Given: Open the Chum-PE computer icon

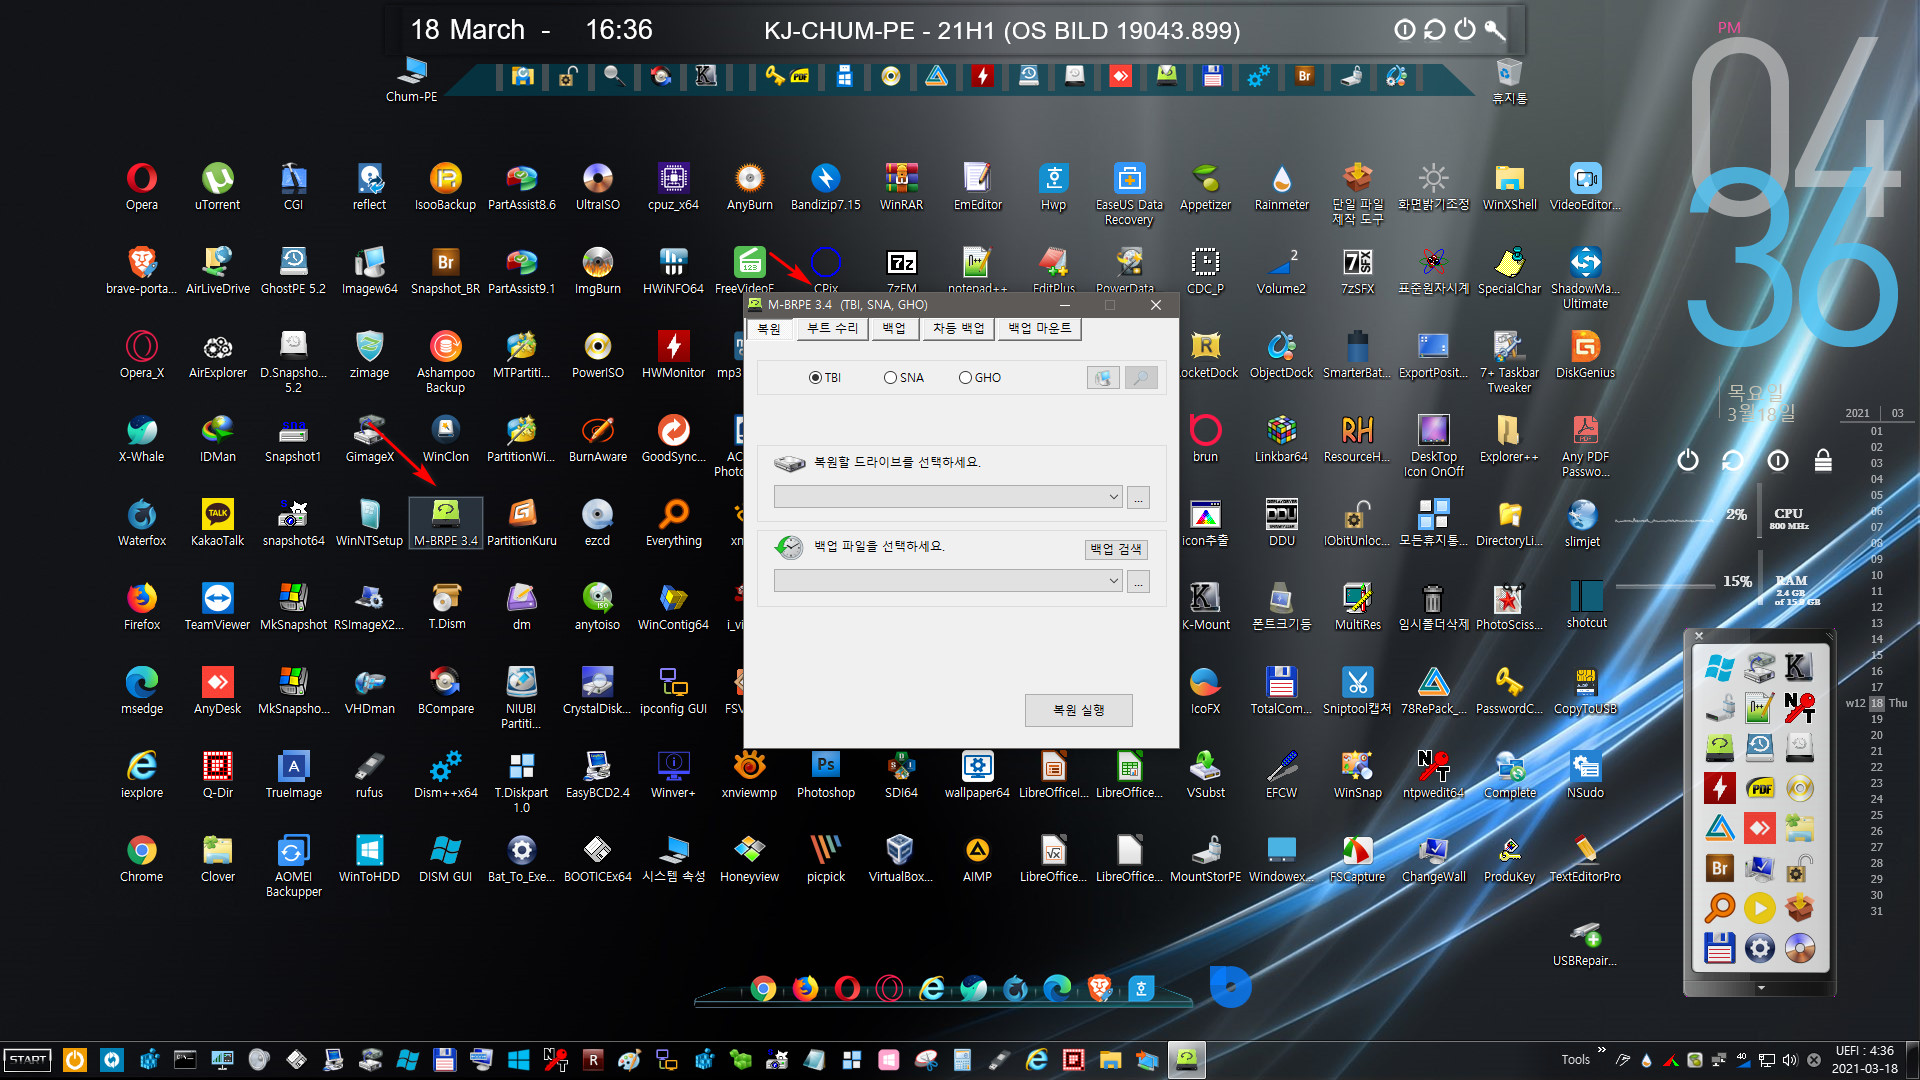Looking at the screenshot, I should pos(412,80).
